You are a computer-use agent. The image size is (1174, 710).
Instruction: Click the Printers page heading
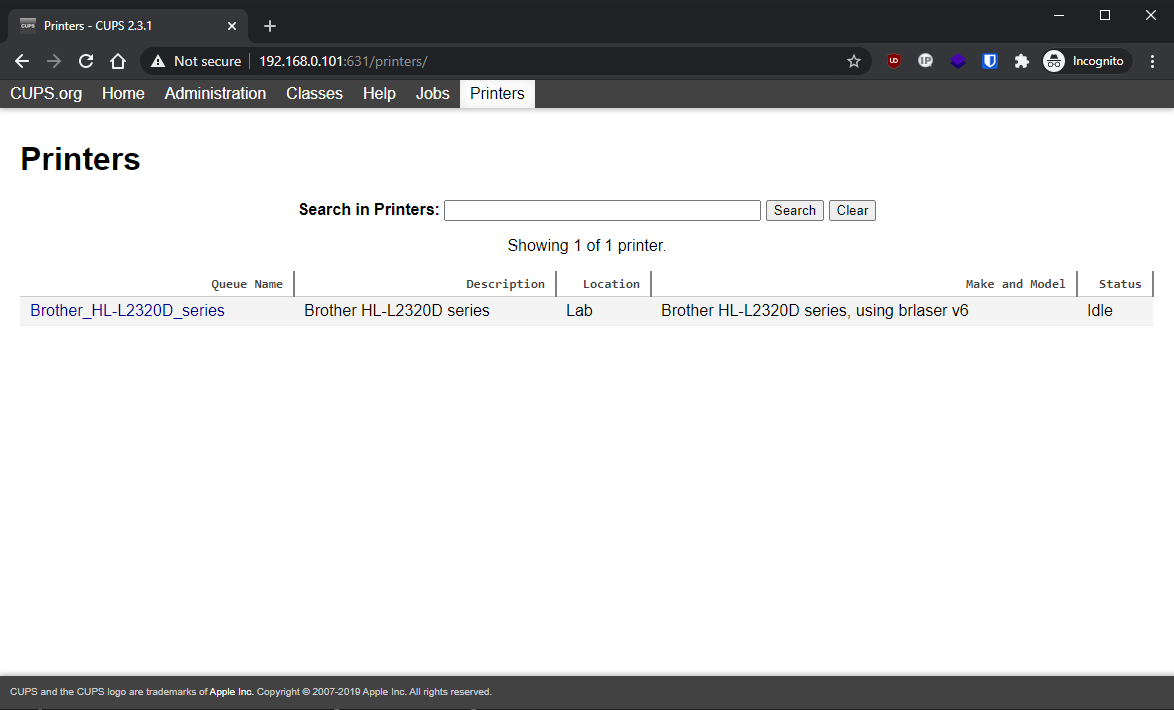tap(80, 159)
